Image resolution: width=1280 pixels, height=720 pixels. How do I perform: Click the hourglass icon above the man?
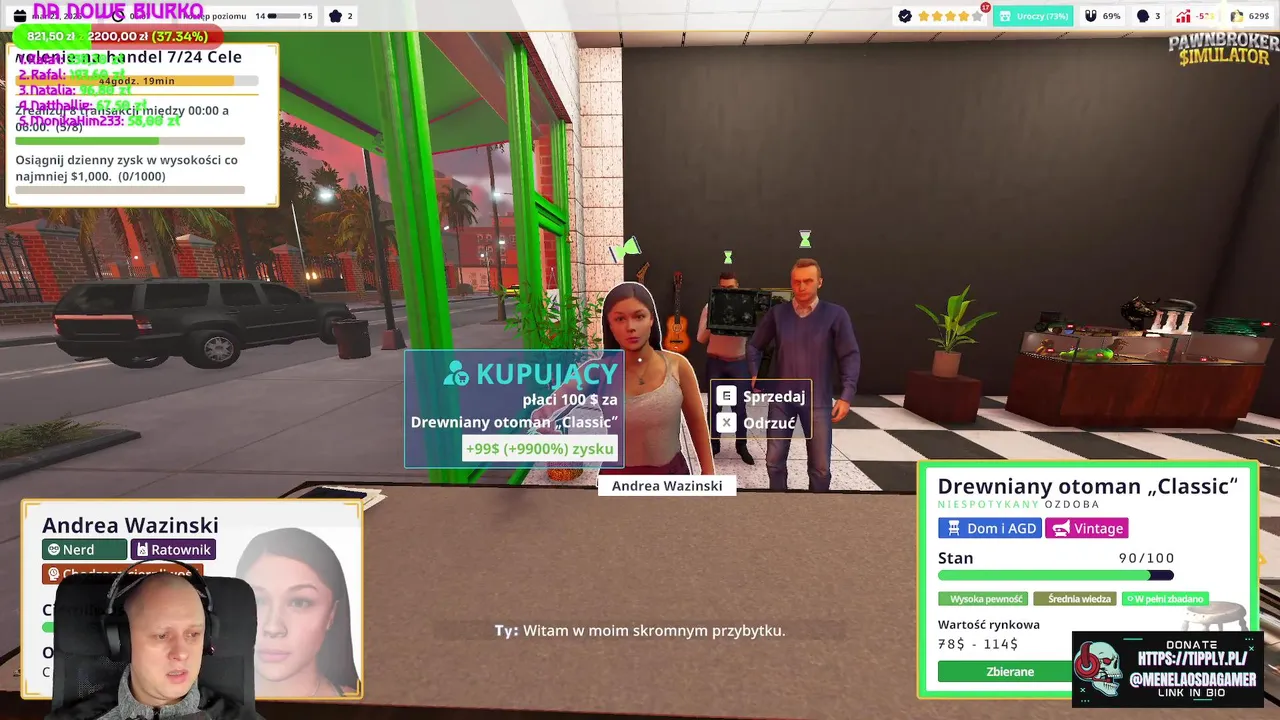pyautogui.click(x=805, y=239)
